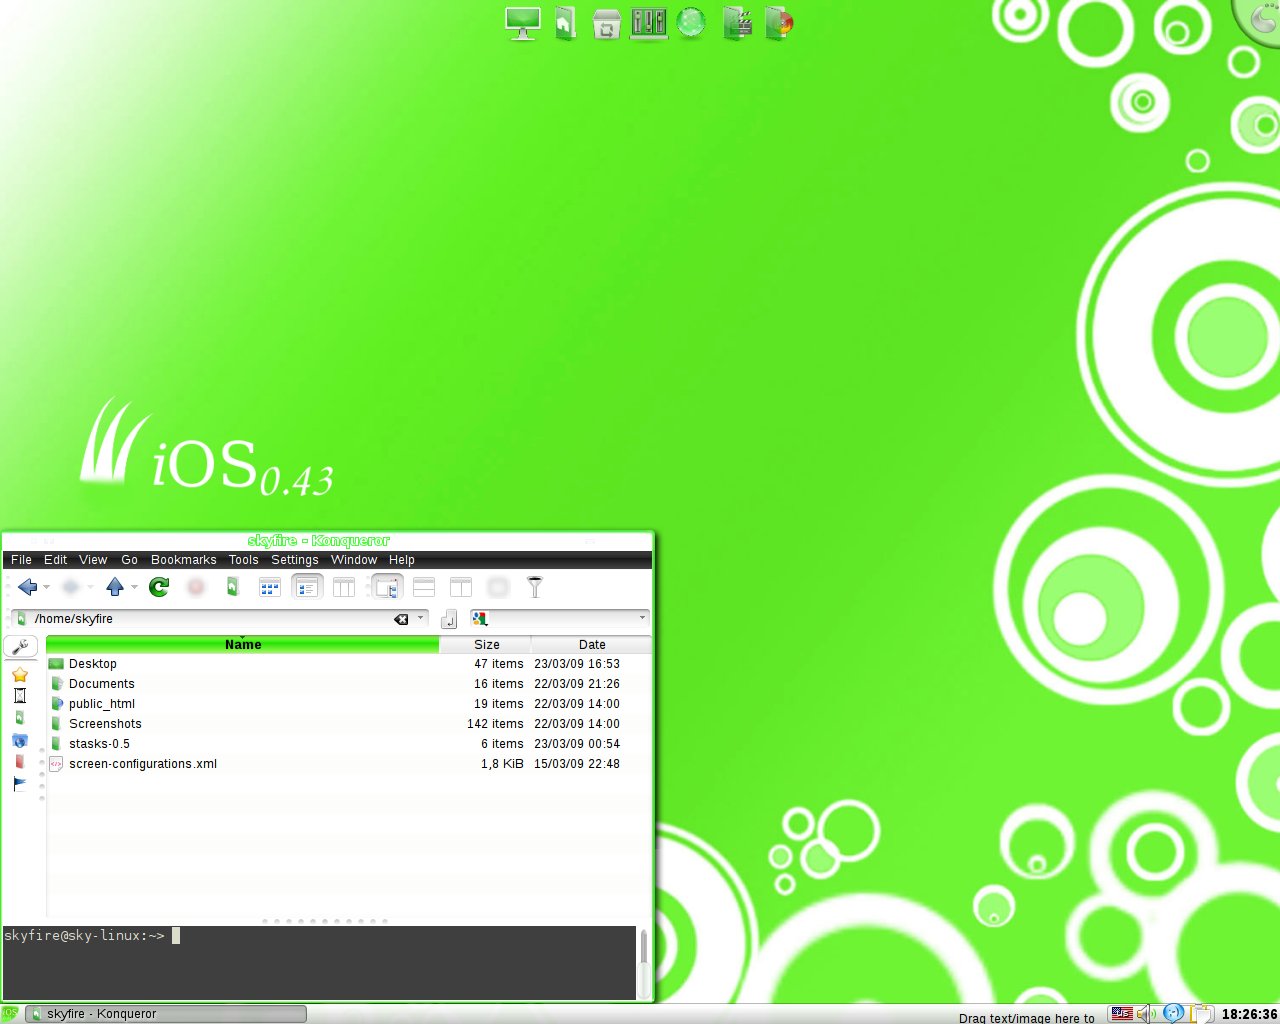This screenshot has height=1024, width=1280.
Task: Expand the search bar dropdown arrow
Action: (x=642, y=618)
